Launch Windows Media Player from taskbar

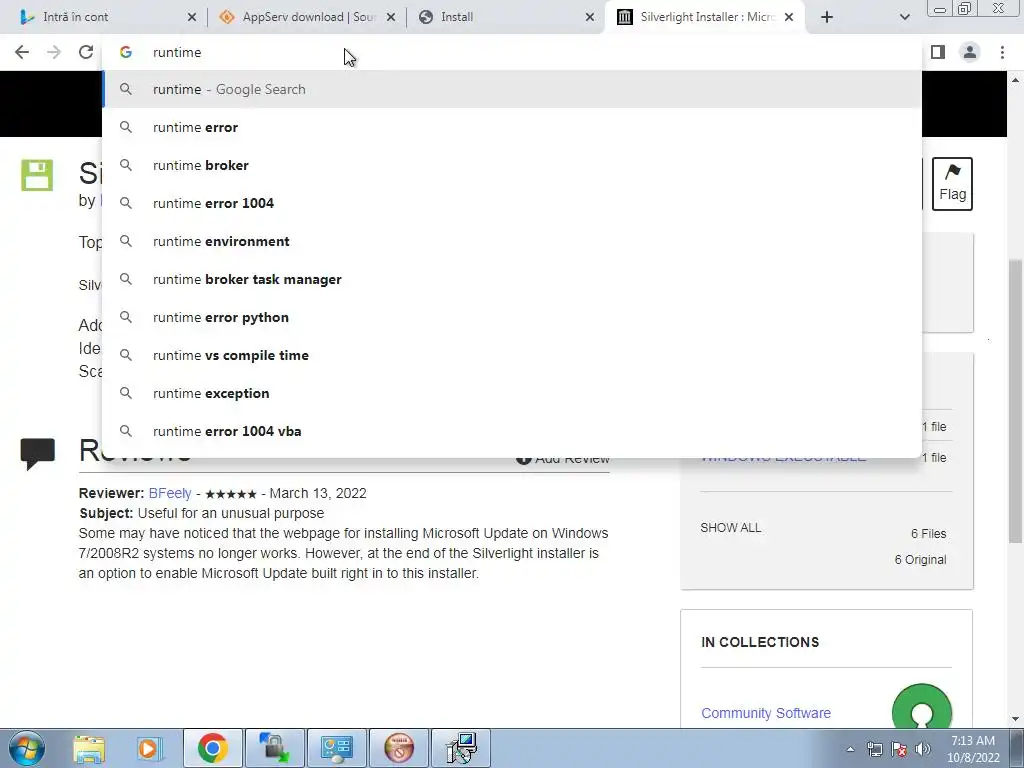tap(149, 748)
